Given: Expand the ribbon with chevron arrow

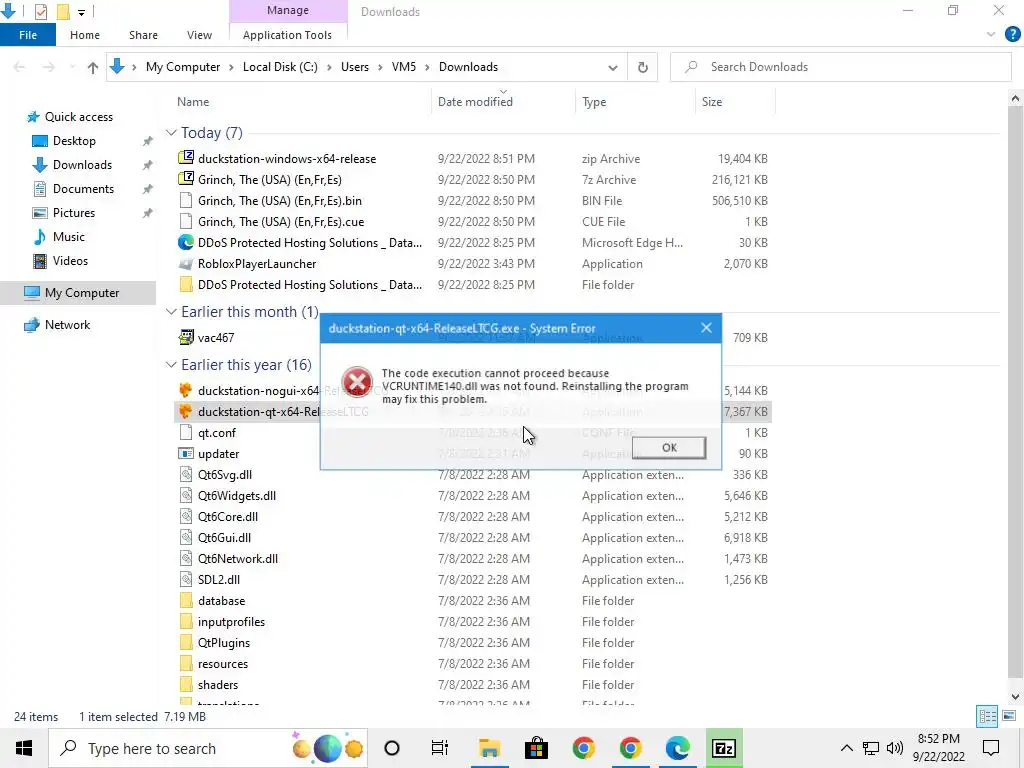Looking at the screenshot, I should 991,35.
